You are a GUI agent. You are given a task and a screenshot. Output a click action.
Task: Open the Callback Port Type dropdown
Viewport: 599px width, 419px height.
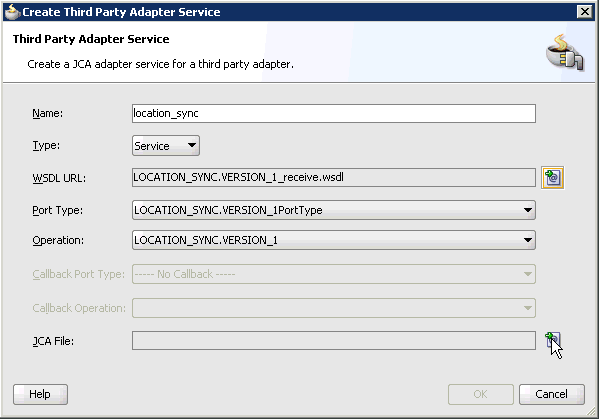(x=333, y=274)
